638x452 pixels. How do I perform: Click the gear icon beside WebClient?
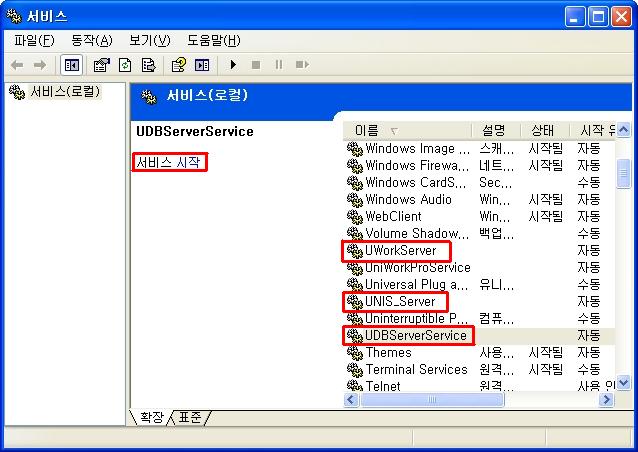[355, 217]
